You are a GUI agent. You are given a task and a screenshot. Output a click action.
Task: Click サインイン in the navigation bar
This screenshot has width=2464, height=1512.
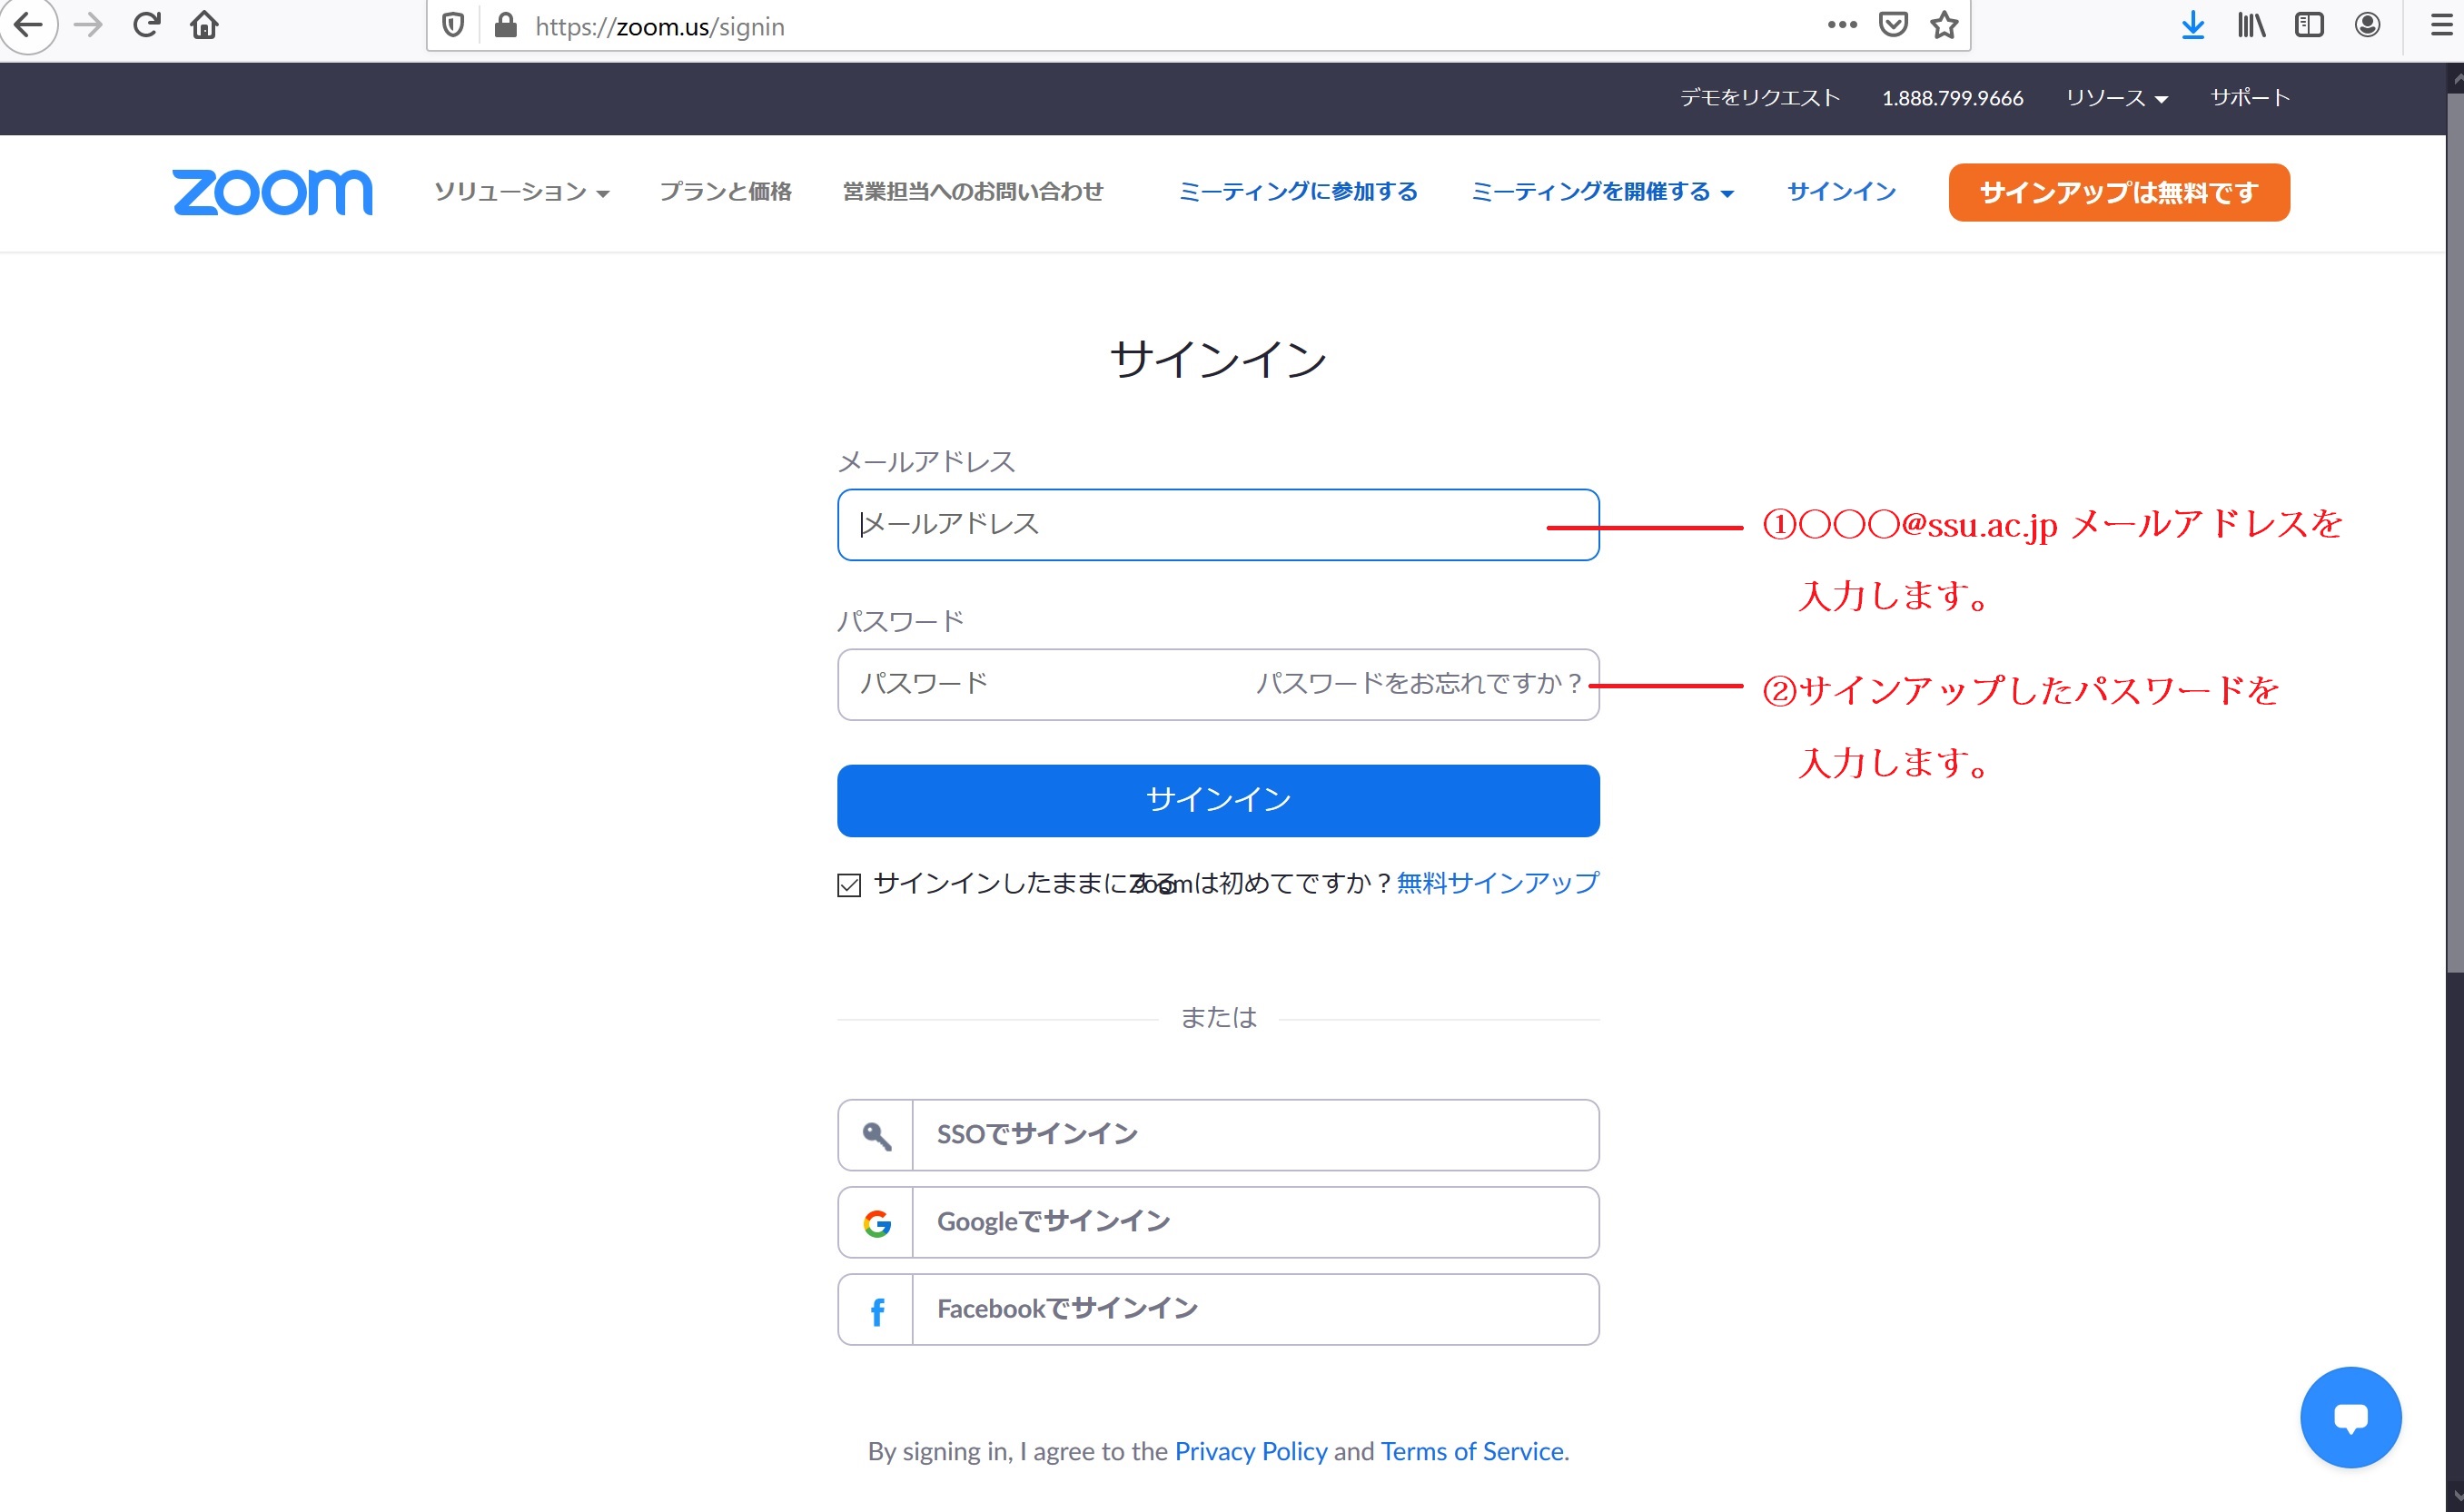(x=1841, y=192)
